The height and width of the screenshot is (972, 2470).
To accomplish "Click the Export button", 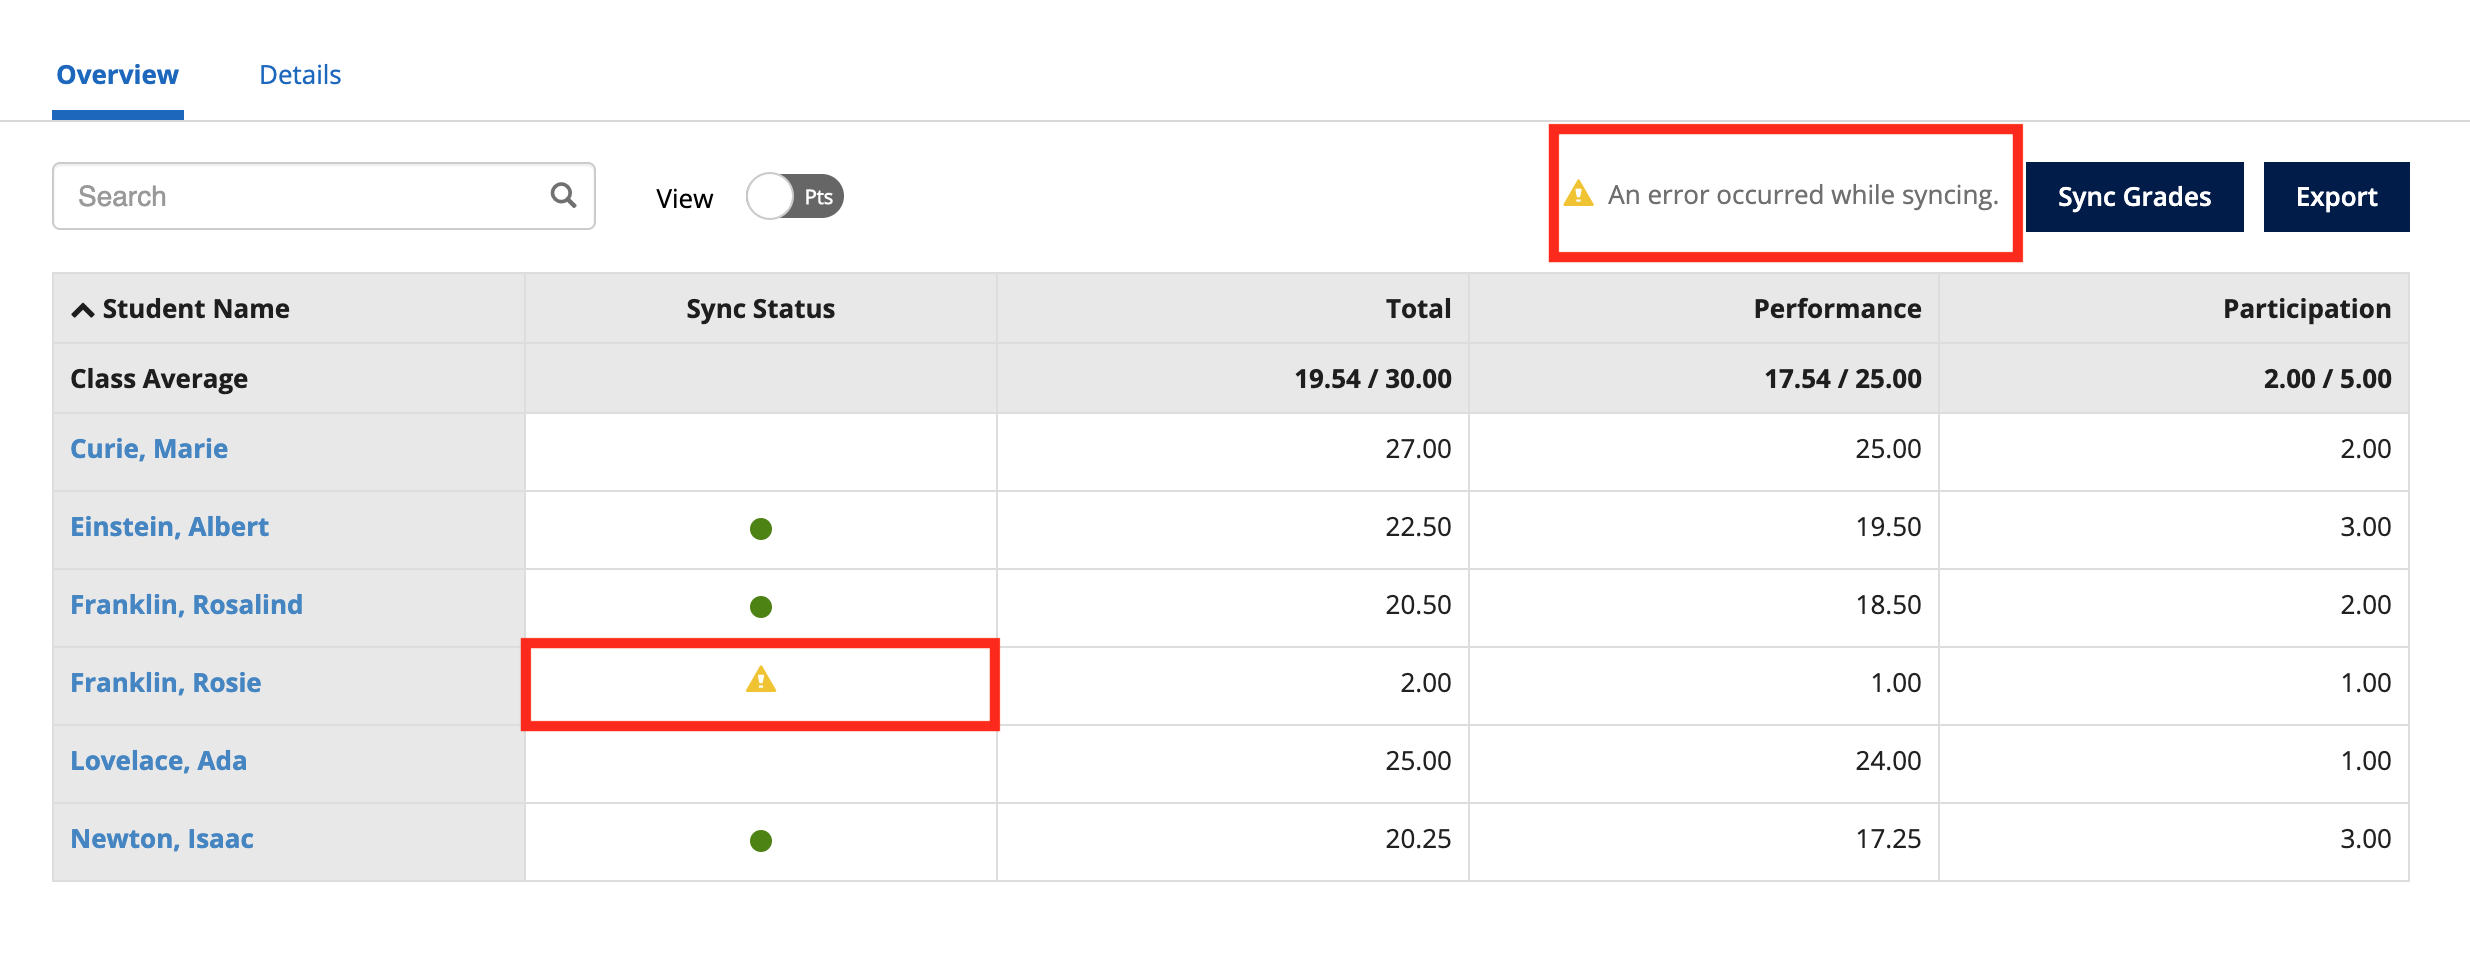I will (2337, 196).
